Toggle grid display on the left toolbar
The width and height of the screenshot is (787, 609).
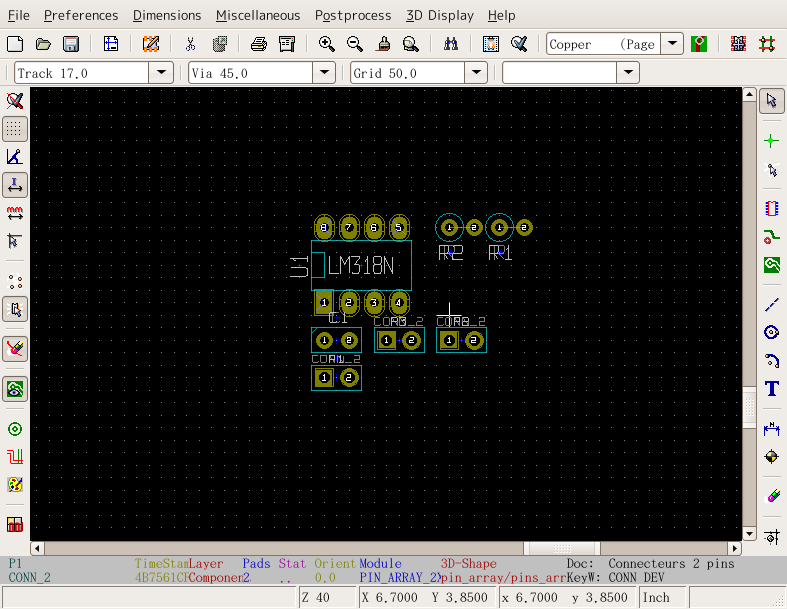[15, 129]
